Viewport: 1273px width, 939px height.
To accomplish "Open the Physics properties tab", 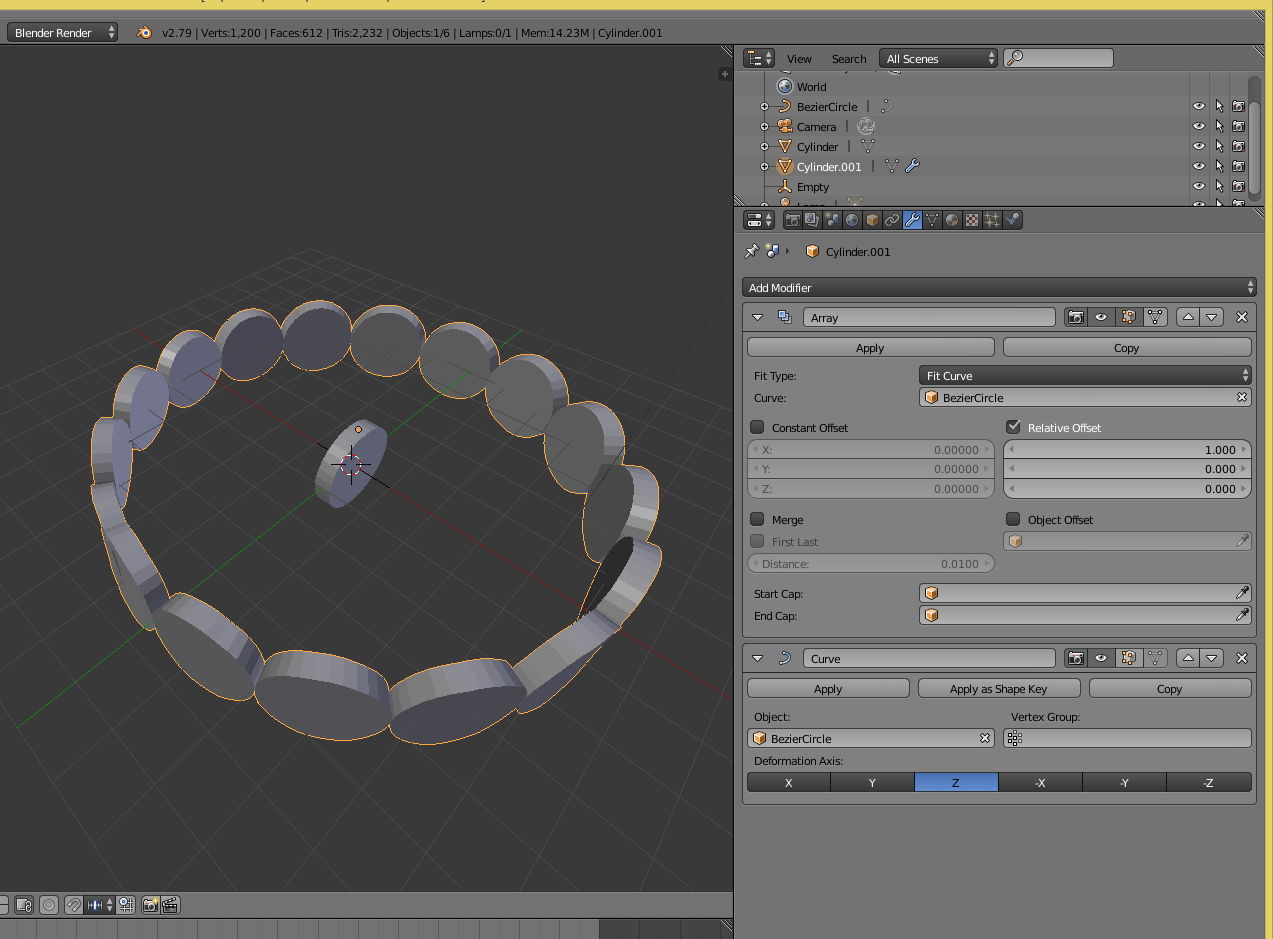I will tap(1012, 220).
